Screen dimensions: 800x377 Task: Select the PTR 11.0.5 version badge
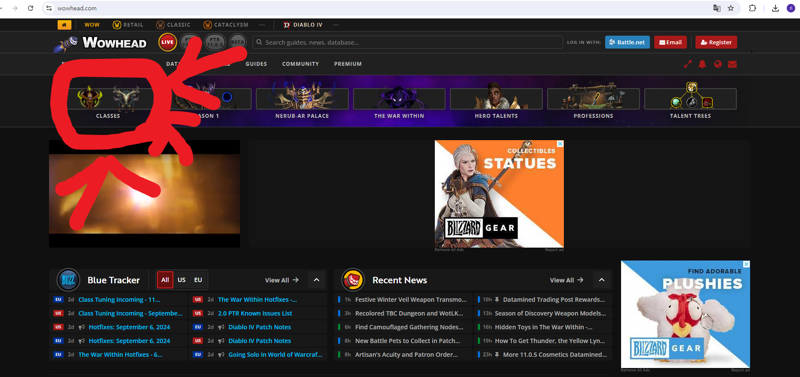[x=215, y=42]
